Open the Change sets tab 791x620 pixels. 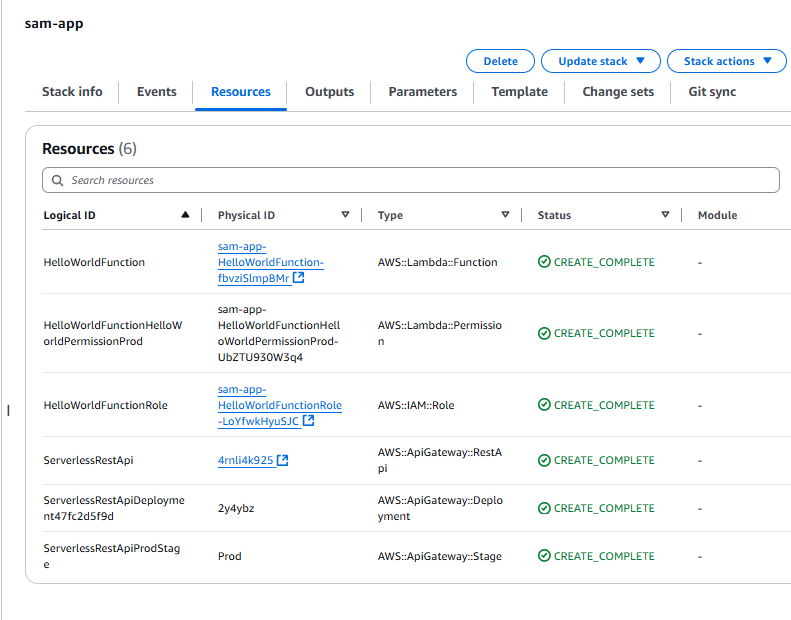point(618,92)
